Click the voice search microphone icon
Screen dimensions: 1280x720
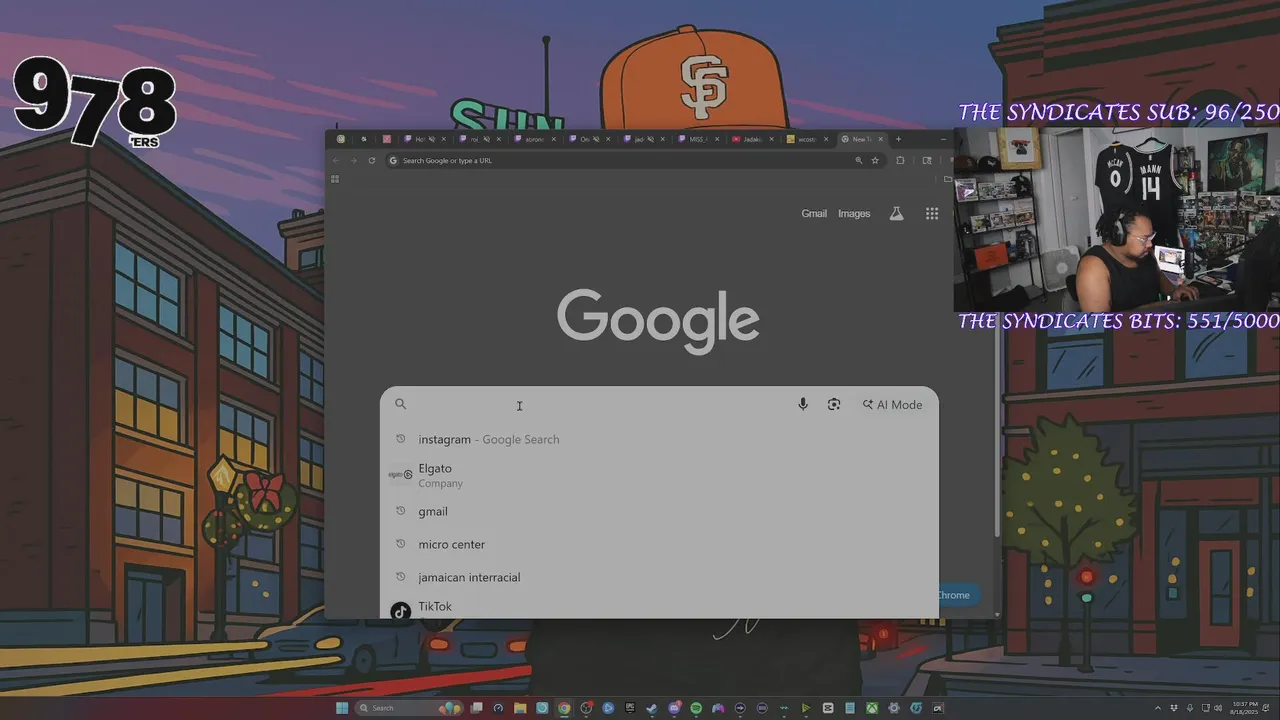tap(802, 404)
